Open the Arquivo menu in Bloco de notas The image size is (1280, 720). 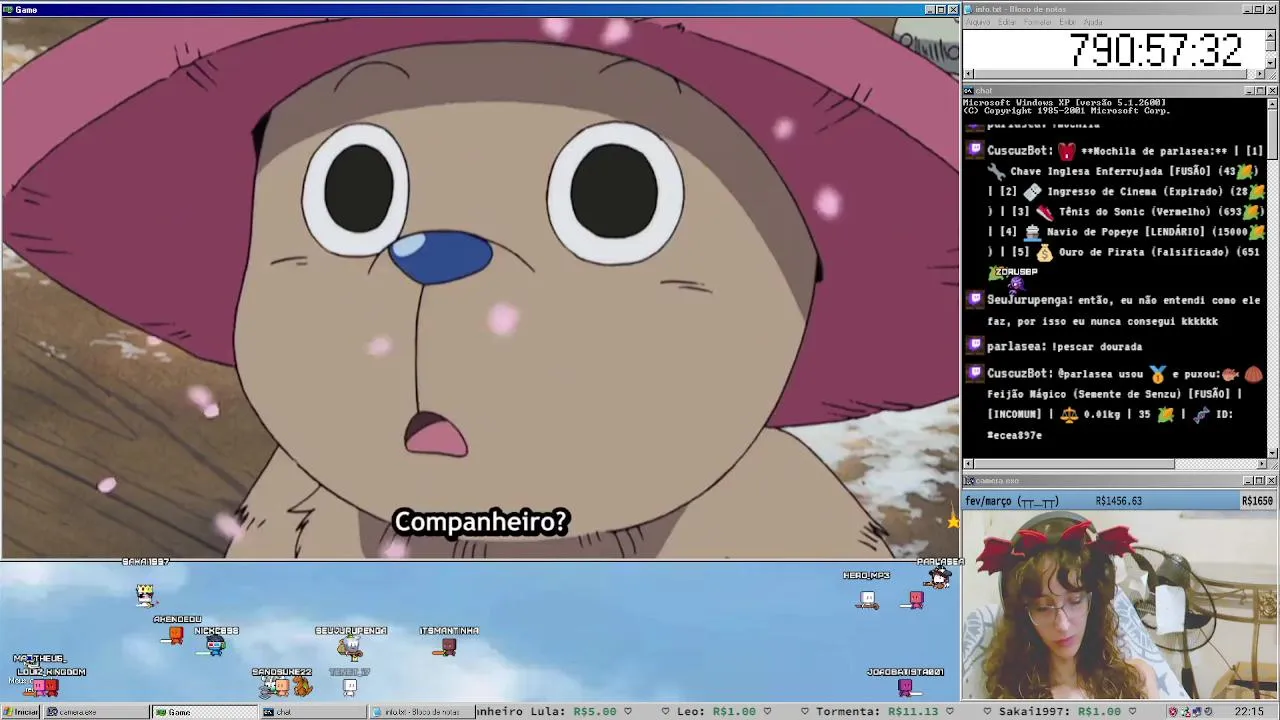977,22
